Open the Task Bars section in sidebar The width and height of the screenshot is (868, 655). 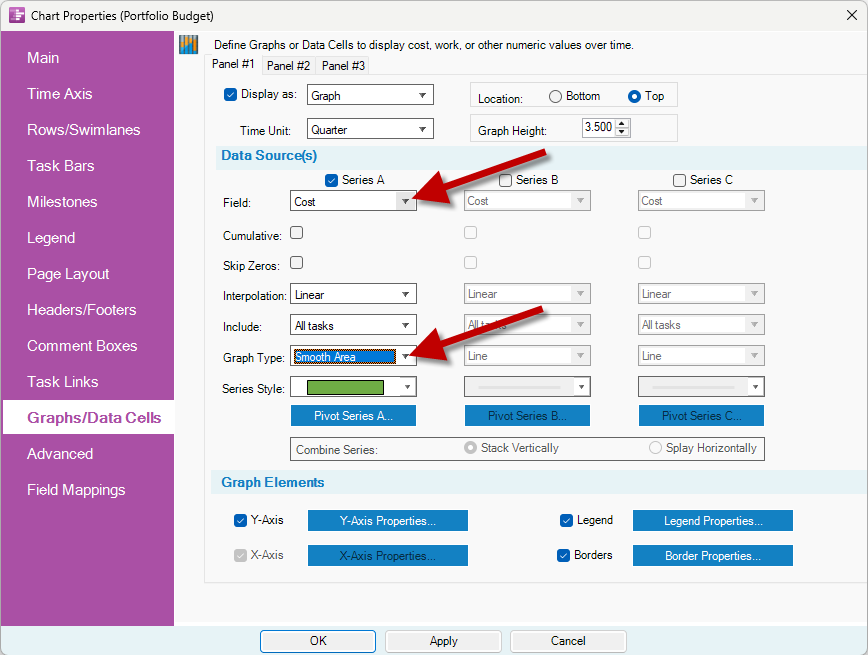coord(61,166)
